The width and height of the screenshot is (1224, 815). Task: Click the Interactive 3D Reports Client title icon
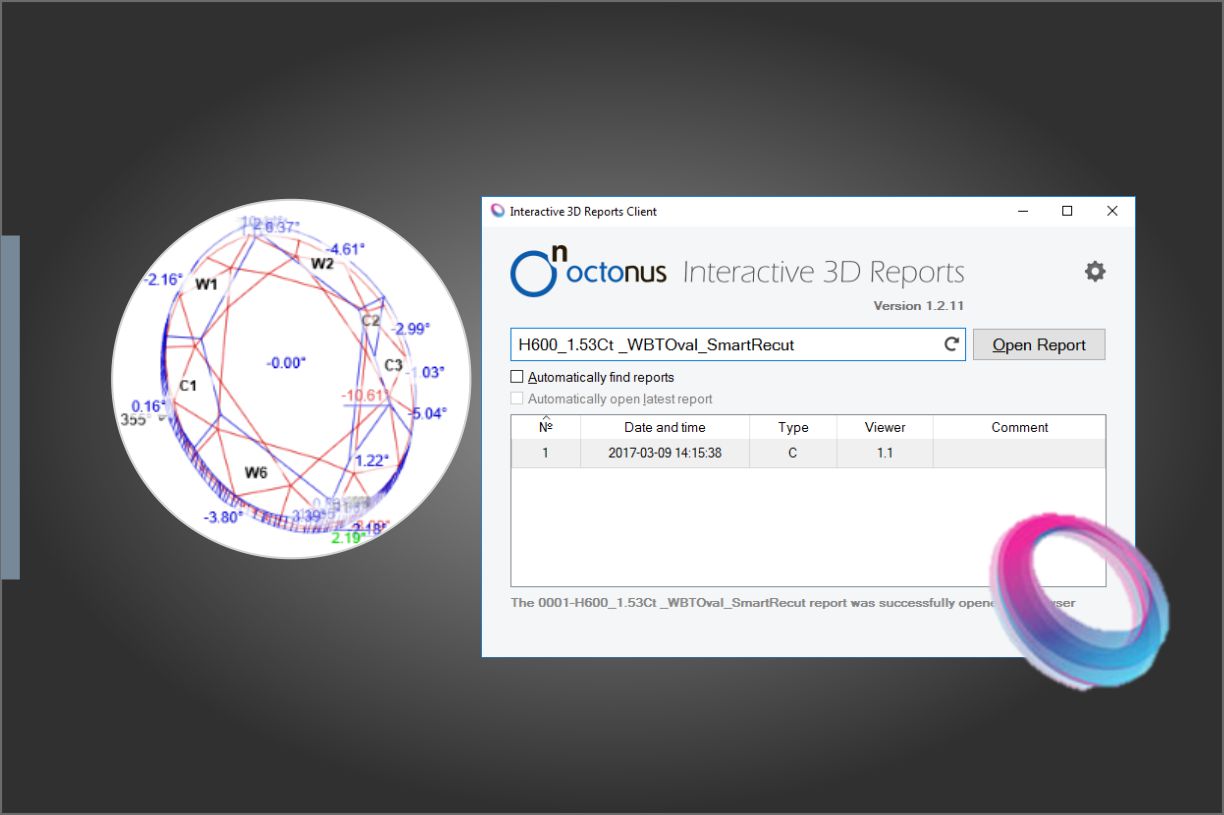point(498,211)
